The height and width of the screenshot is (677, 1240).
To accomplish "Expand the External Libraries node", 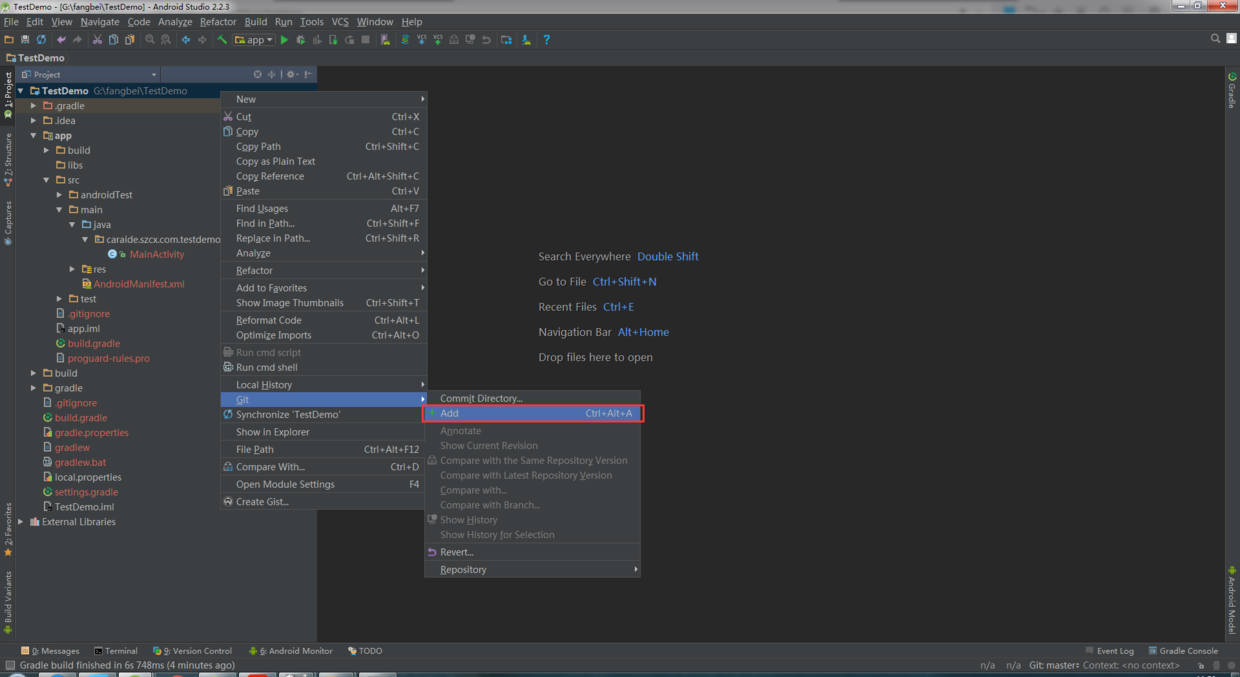I will coord(21,522).
